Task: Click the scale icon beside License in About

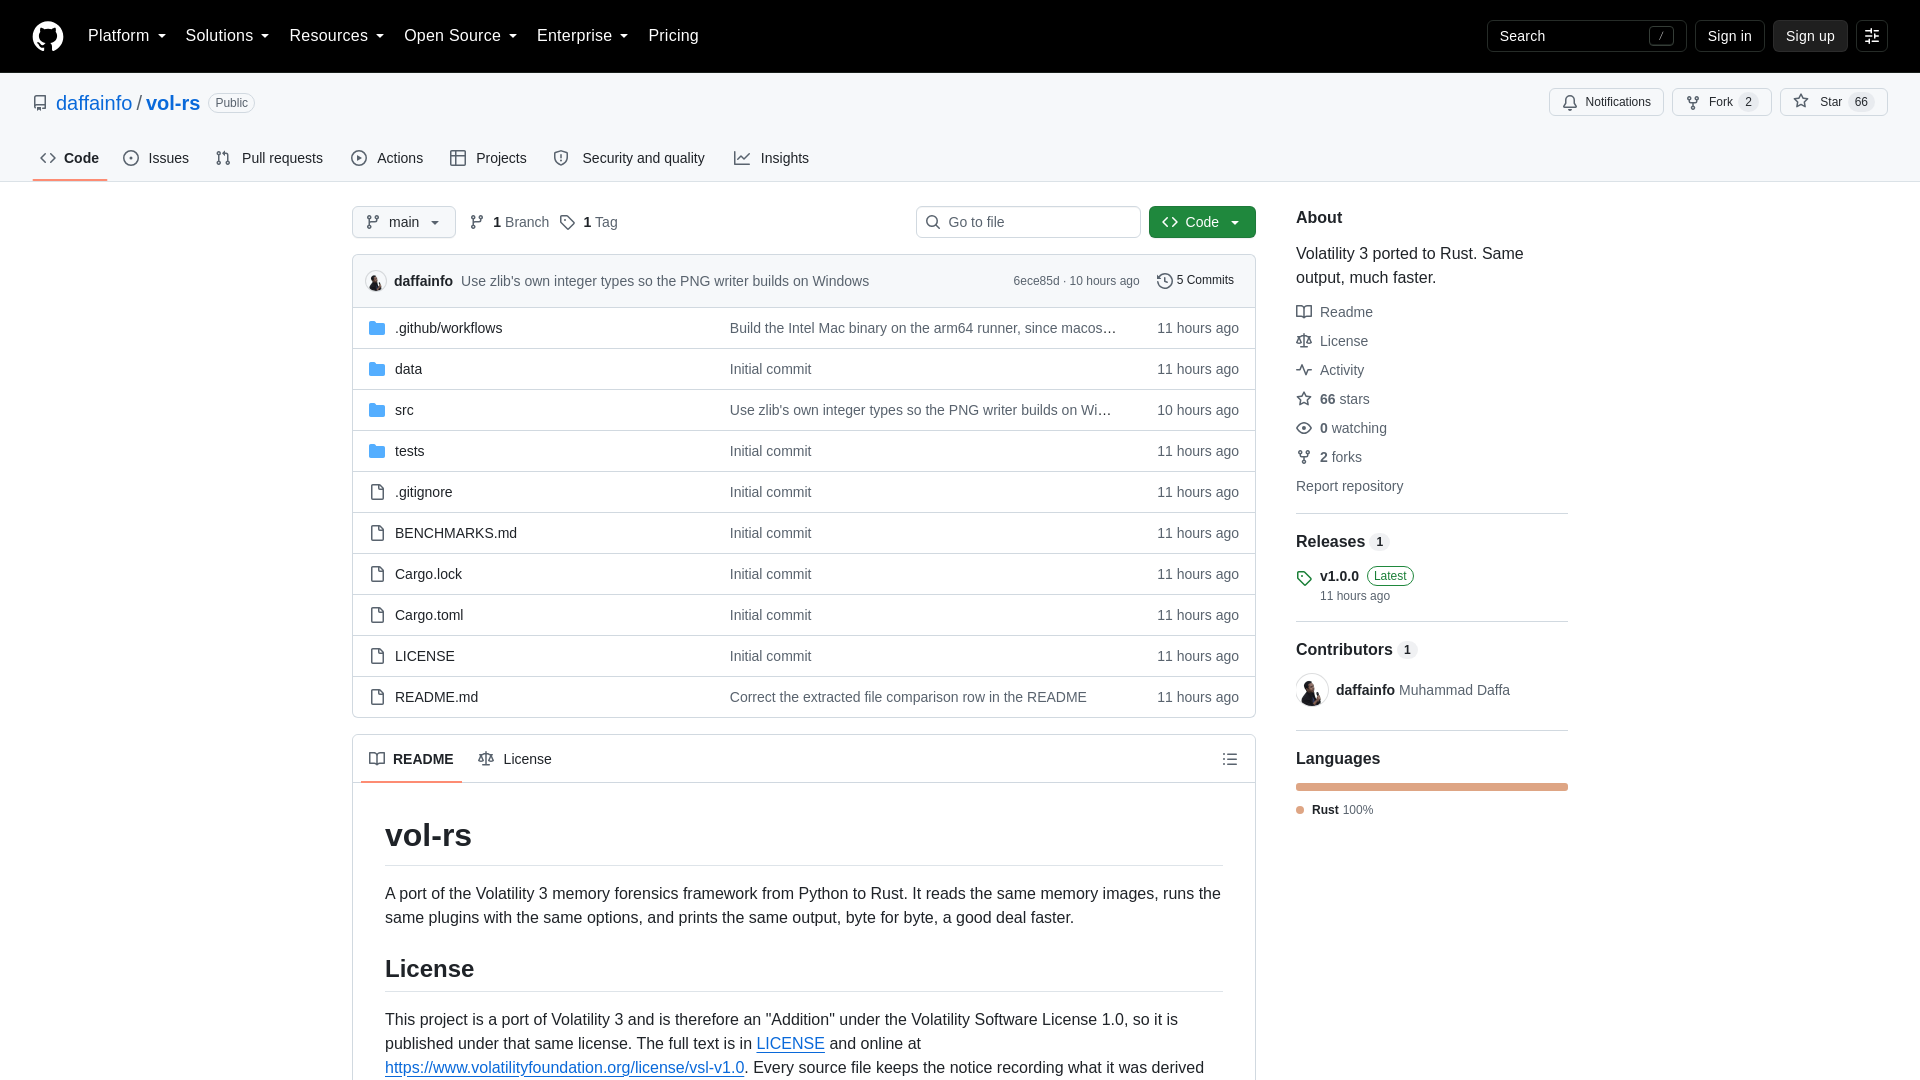Action: click(1304, 341)
